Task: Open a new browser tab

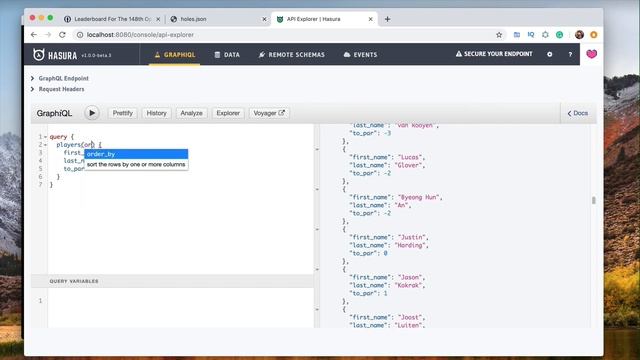Action: pos(387,19)
